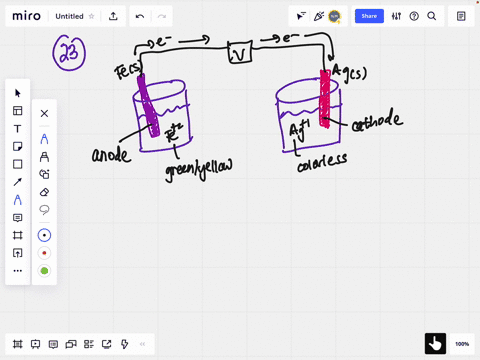Open board settings sliders icon

(x=396, y=16)
